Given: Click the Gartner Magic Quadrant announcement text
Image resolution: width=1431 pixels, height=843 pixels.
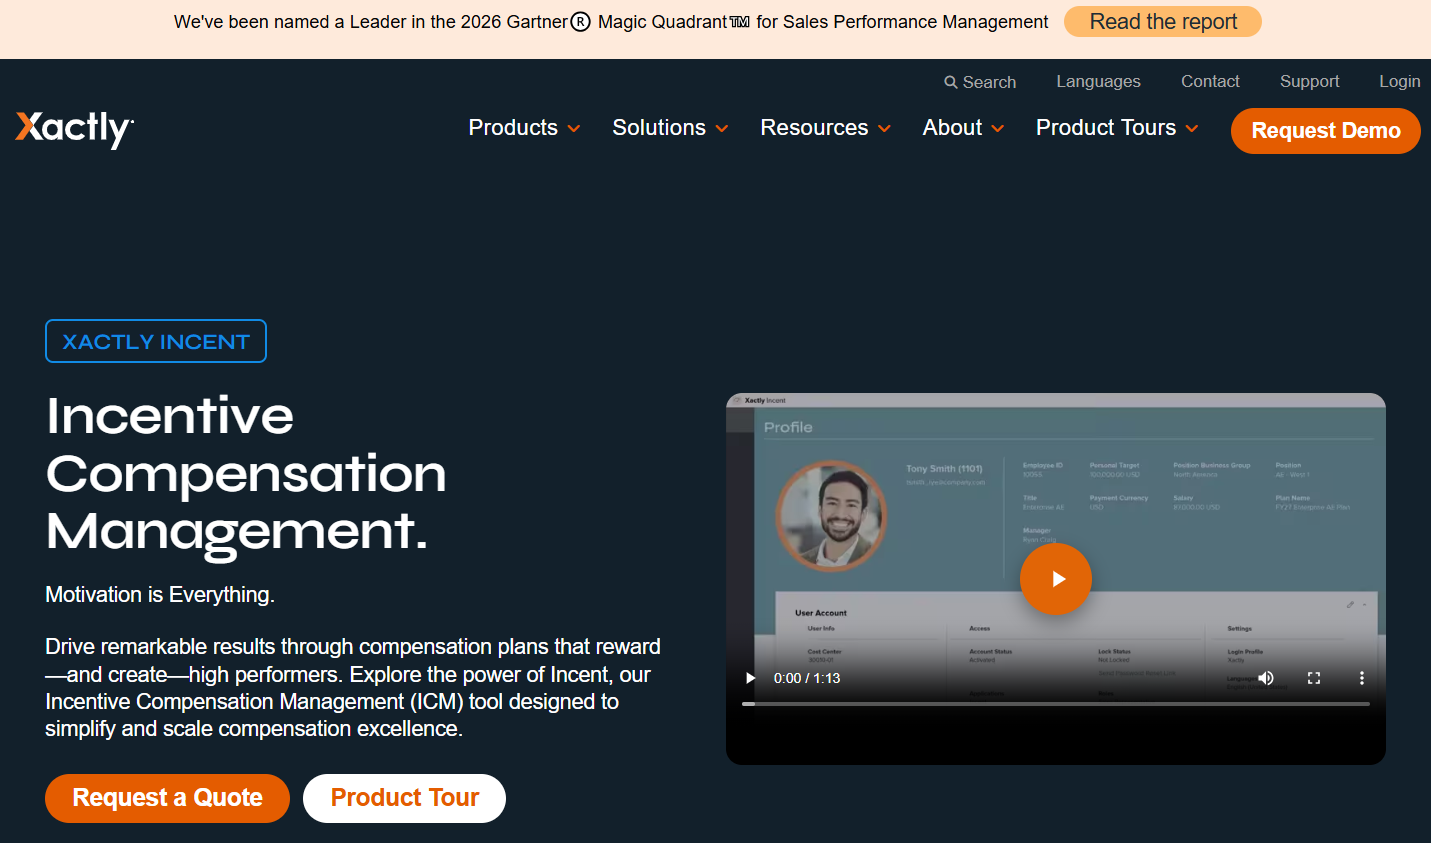Looking at the screenshot, I should click(611, 22).
